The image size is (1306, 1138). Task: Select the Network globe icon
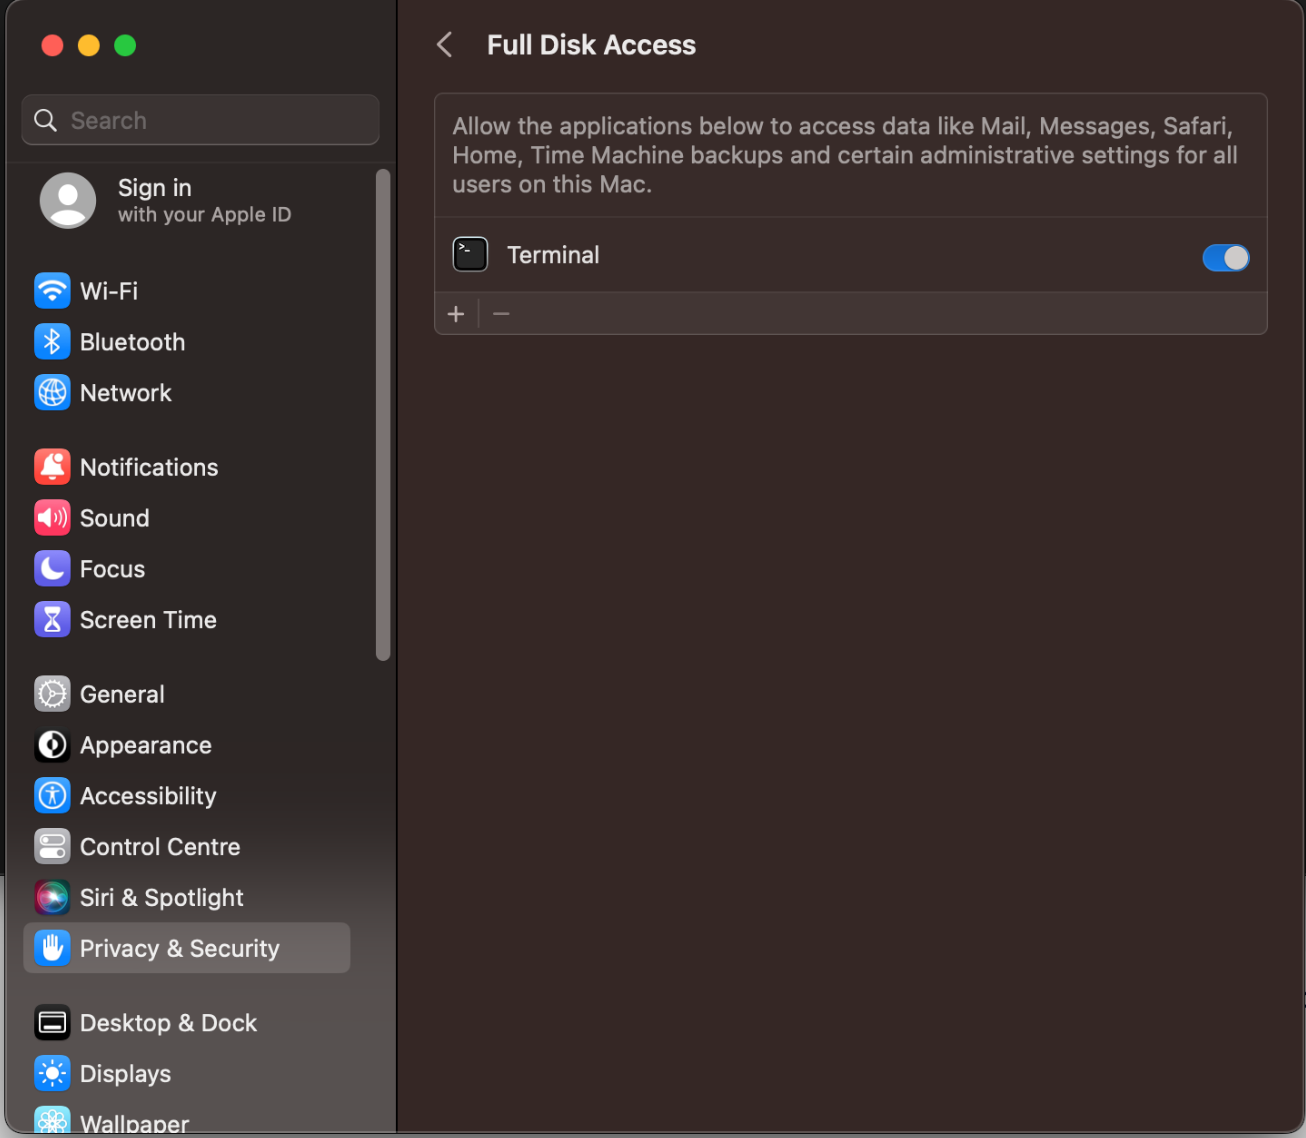point(52,393)
